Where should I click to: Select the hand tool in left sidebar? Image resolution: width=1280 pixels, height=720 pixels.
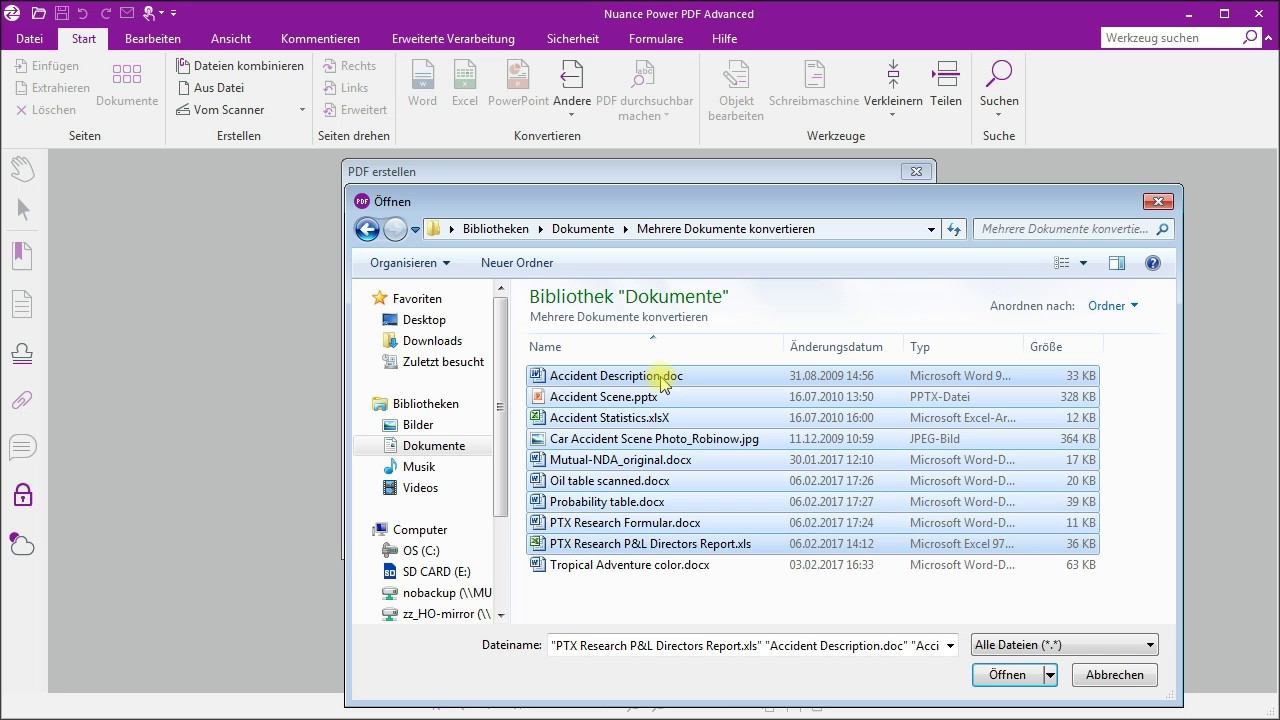coord(23,168)
